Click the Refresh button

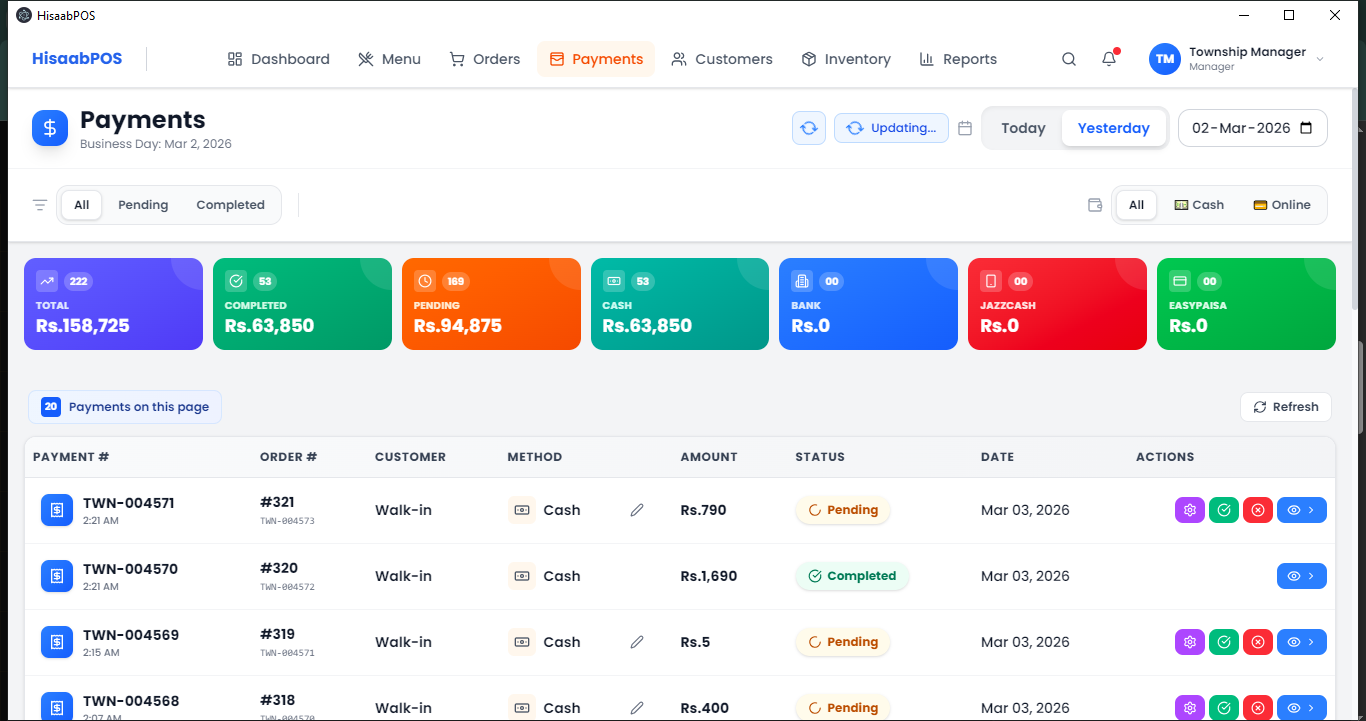pos(1286,407)
